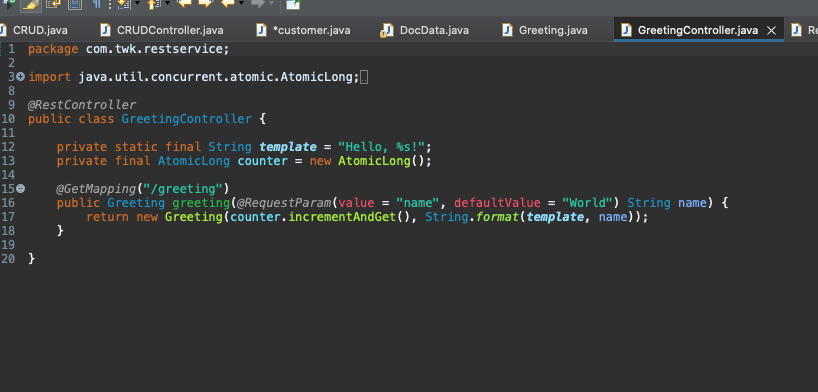
Task: Click the counter field name on line 13
Action: [262, 161]
